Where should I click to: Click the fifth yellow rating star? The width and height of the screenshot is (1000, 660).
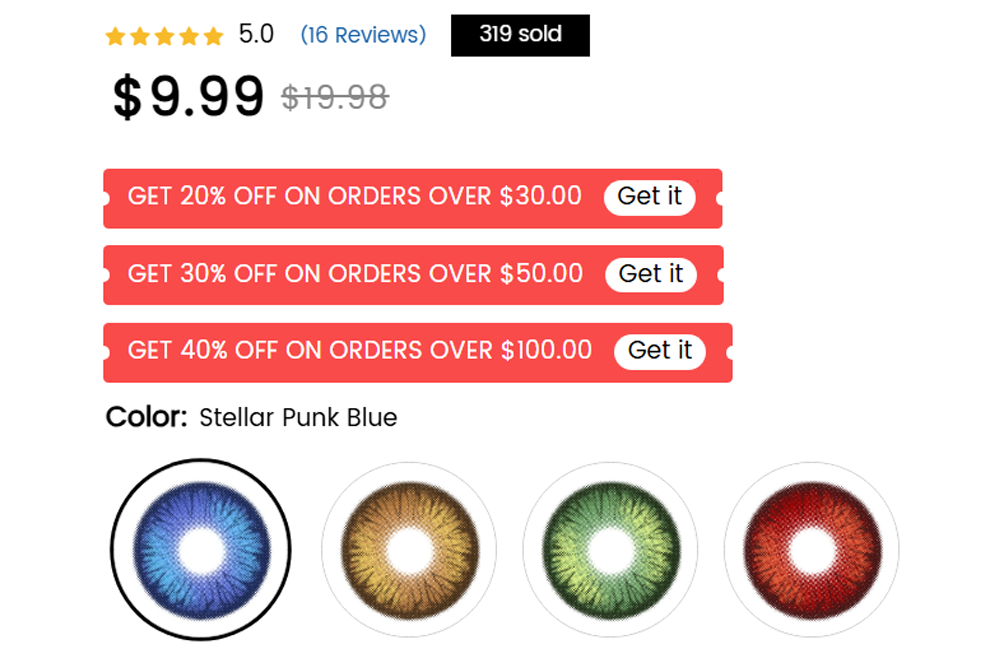(x=214, y=36)
